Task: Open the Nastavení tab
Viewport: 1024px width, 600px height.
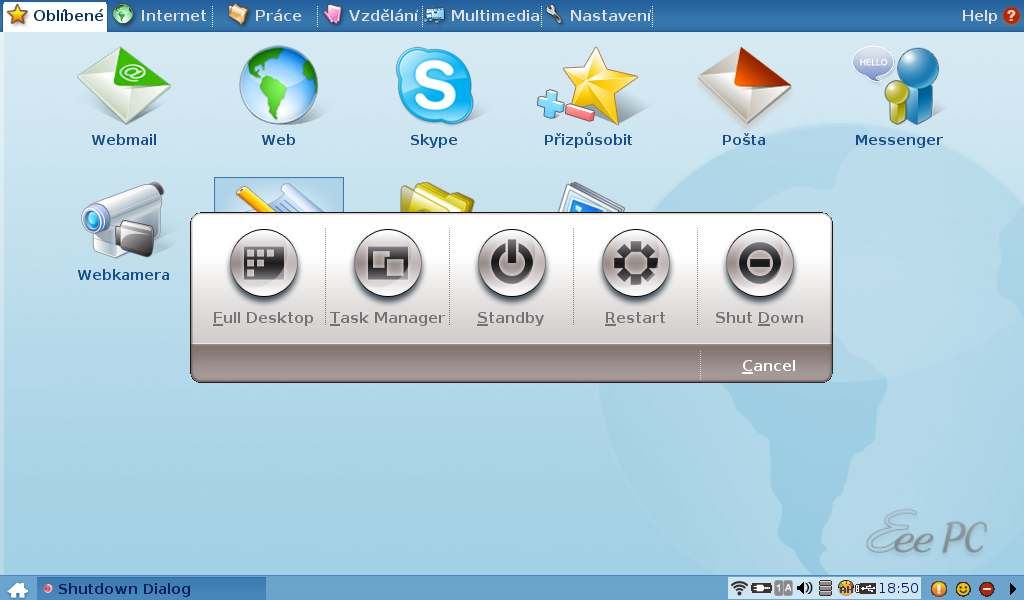Action: point(599,15)
